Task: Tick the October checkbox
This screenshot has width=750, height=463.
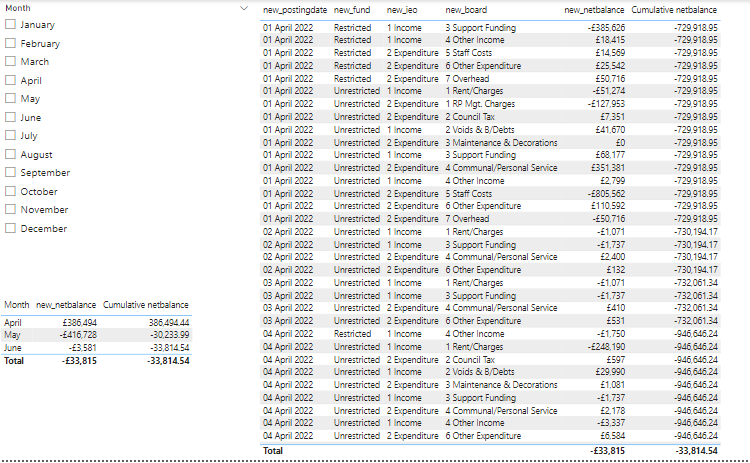Action: point(10,191)
